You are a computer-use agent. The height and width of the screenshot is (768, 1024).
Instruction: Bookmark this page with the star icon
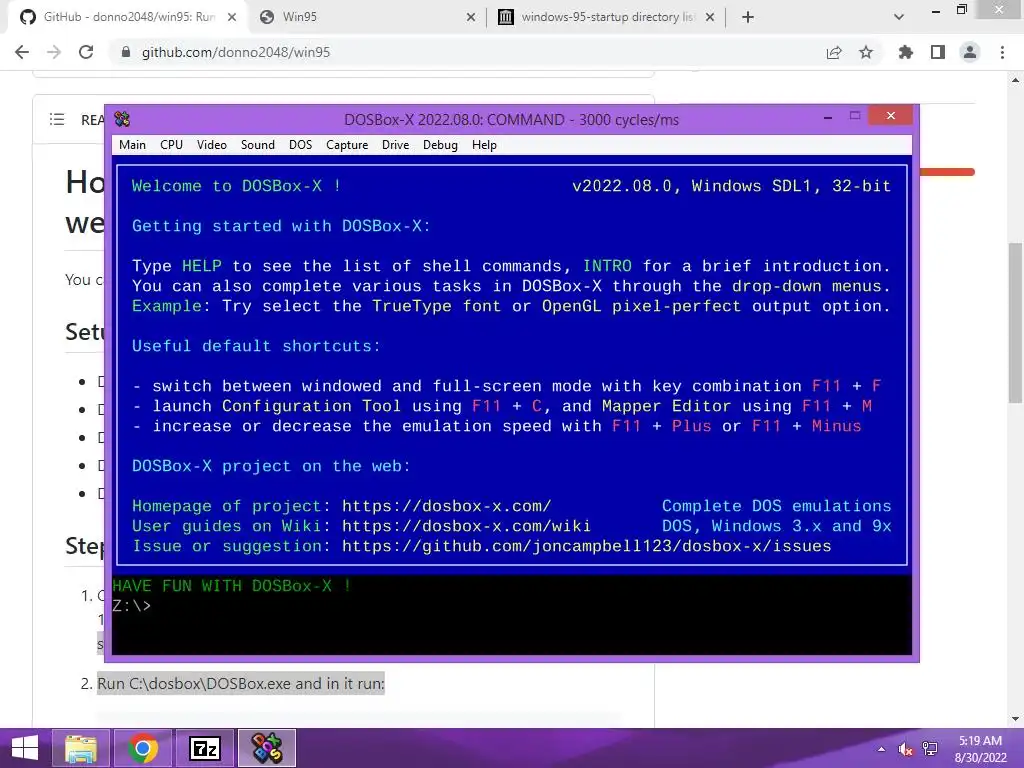point(866,52)
